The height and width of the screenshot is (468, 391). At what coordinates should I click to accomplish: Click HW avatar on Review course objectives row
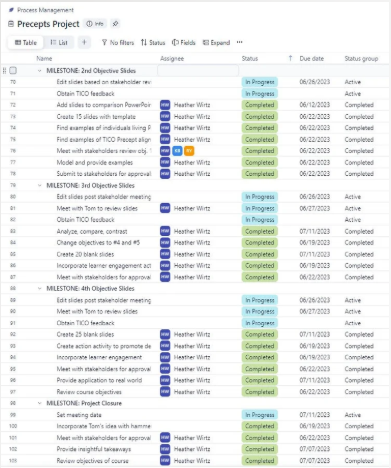(165, 392)
